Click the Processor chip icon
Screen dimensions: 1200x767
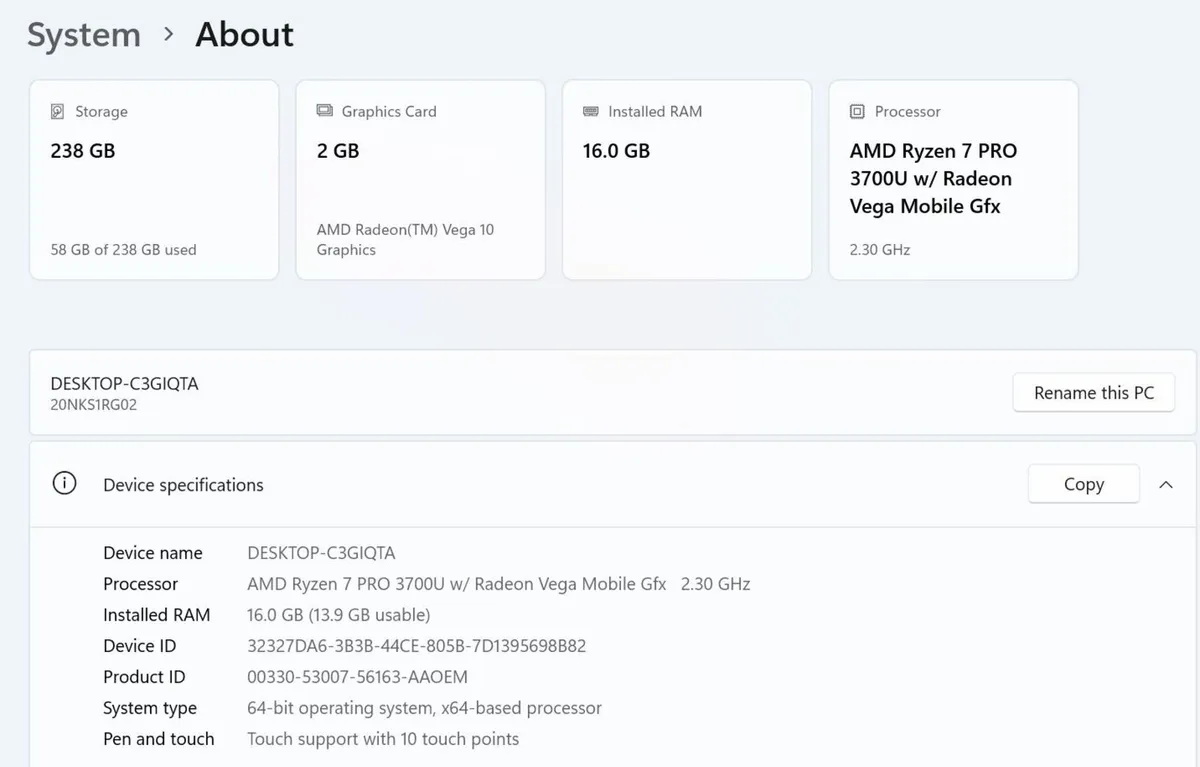[x=857, y=111]
